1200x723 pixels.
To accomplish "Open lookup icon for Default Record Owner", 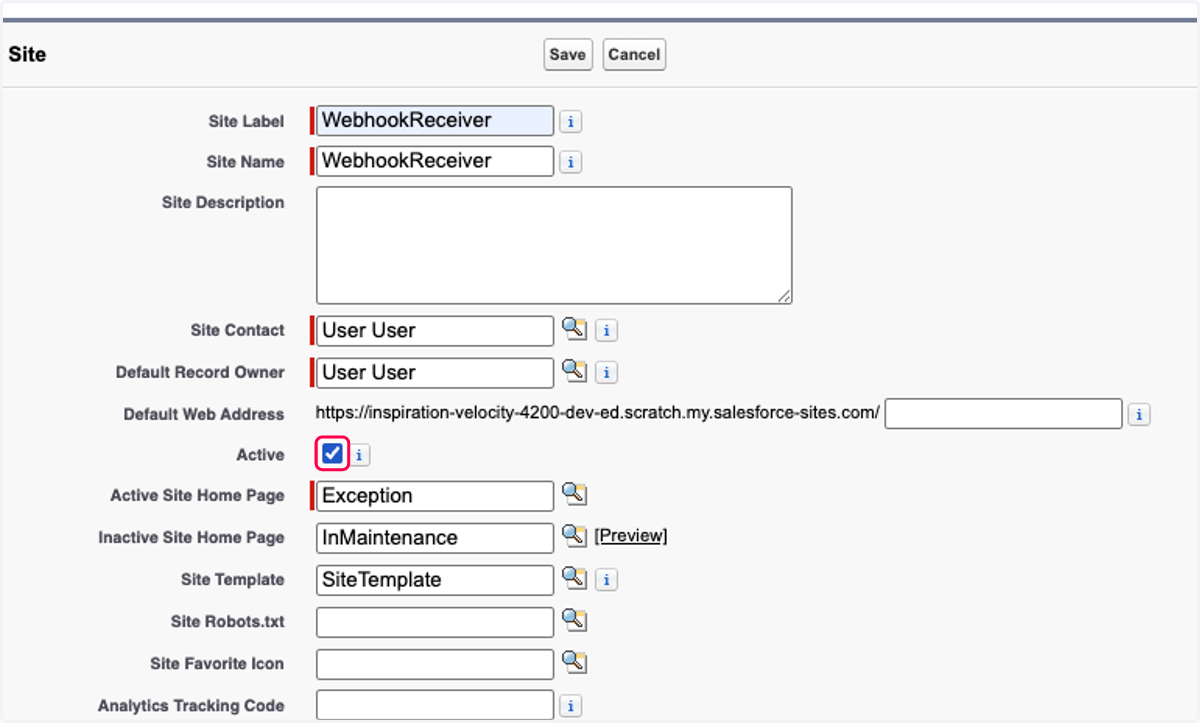I will (x=574, y=372).
